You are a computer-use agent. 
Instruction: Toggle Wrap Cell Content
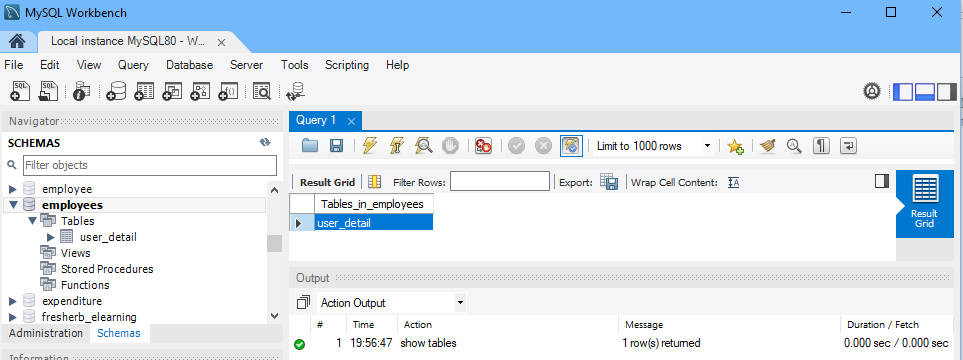[733, 182]
